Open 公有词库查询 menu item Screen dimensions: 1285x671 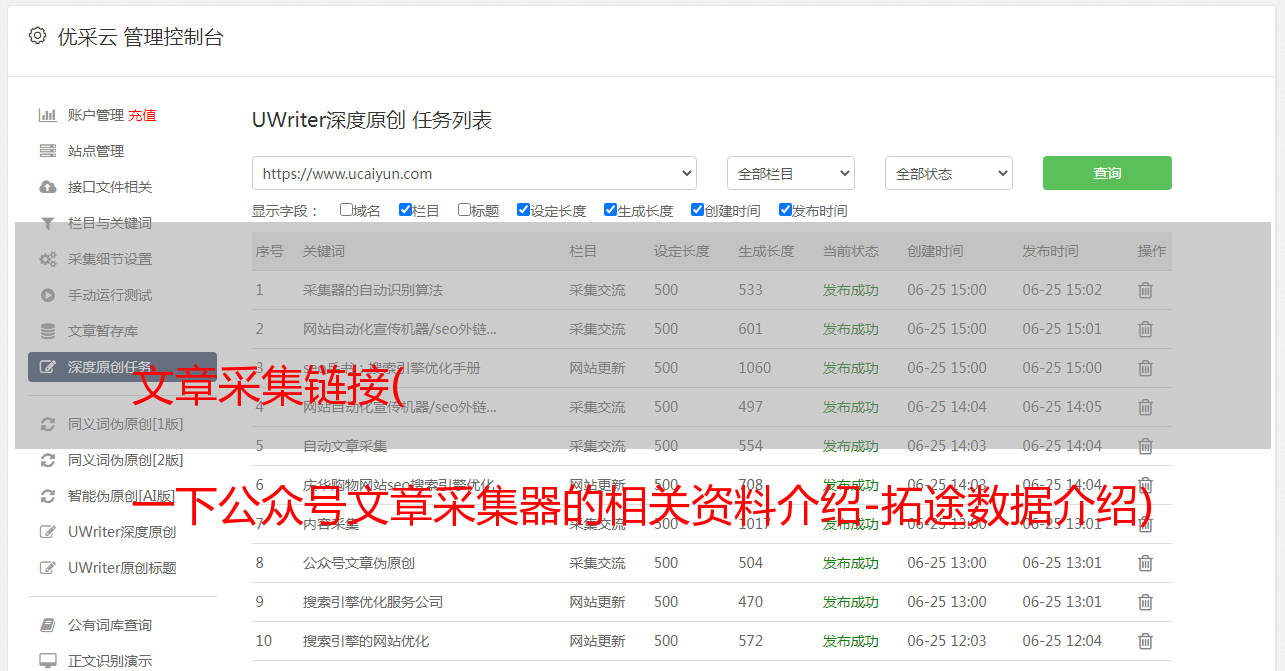(110, 625)
